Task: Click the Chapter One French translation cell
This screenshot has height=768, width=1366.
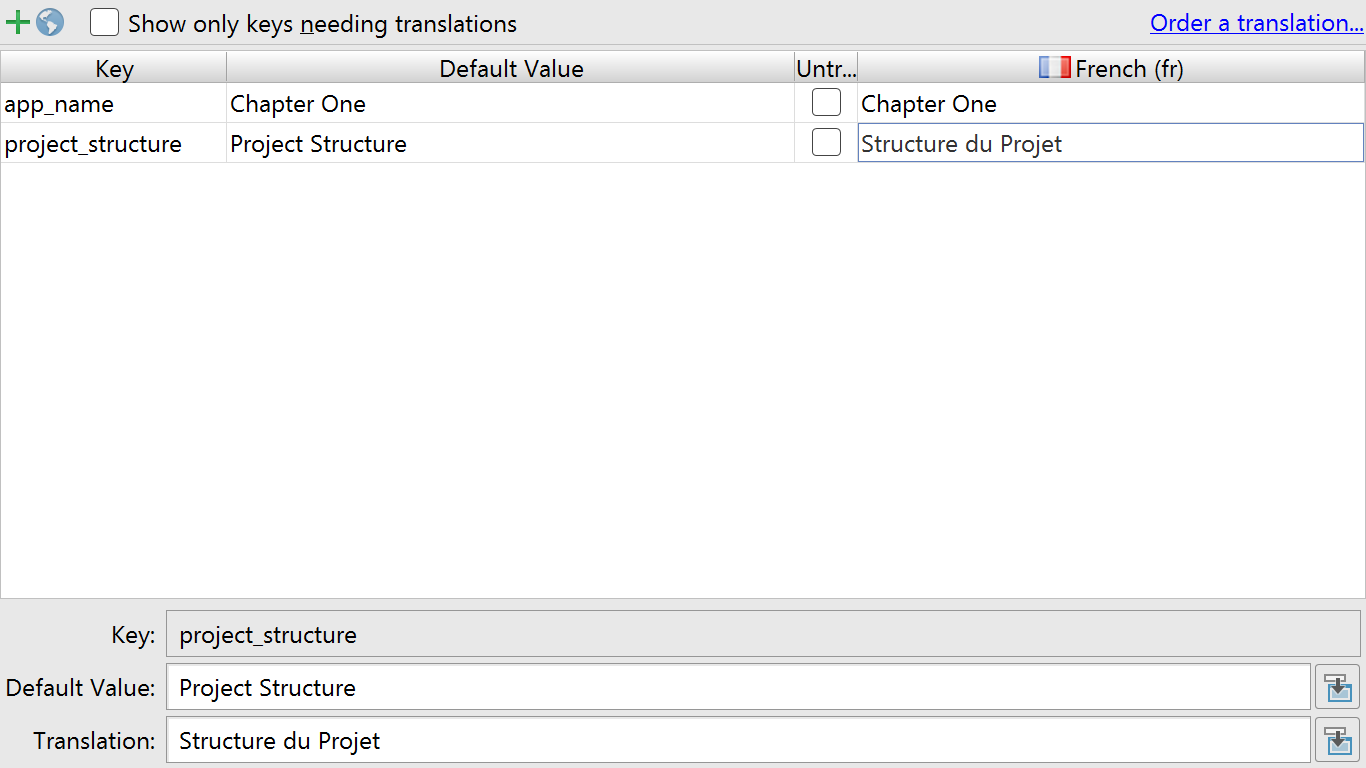Action: click(x=1111, y=103)
